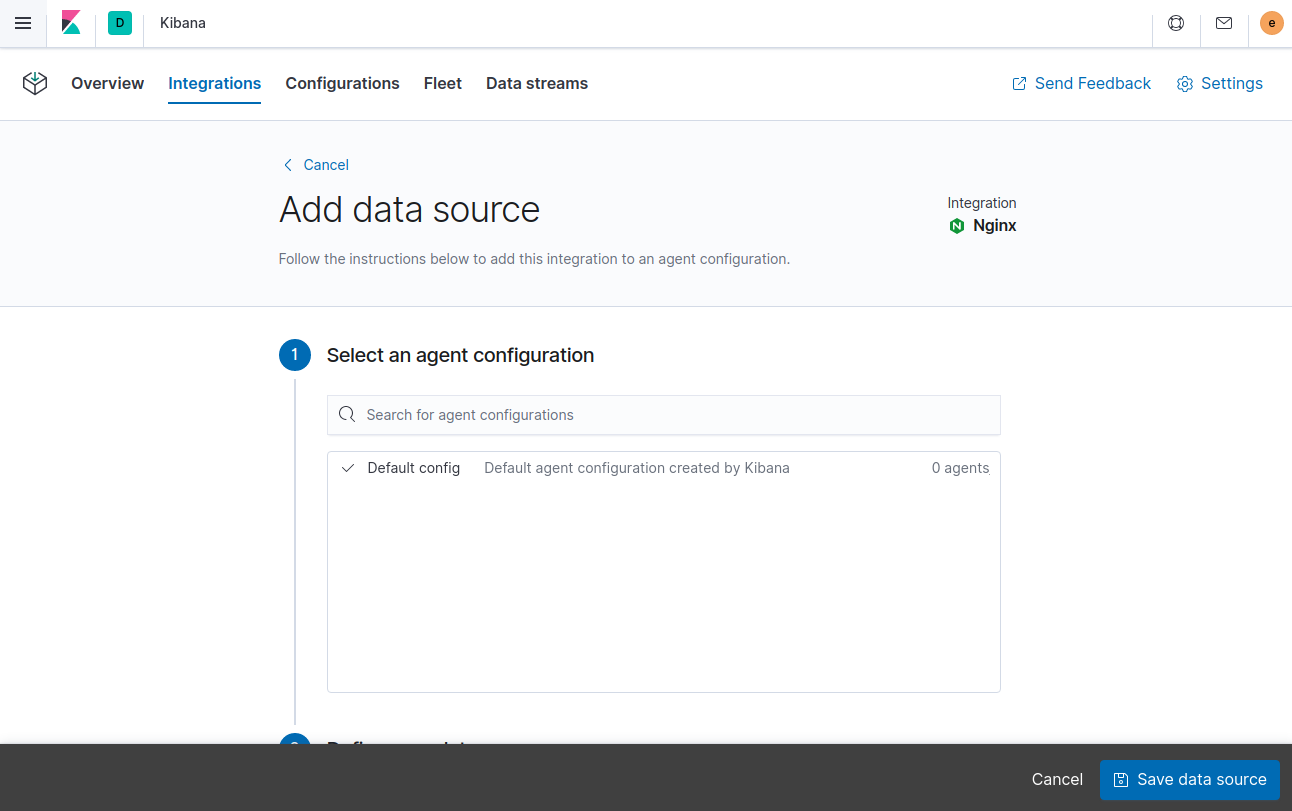Viewport: 1292px width, 811px height.
Task: Click the Nginx integration icon
Action: click(957, 225)
